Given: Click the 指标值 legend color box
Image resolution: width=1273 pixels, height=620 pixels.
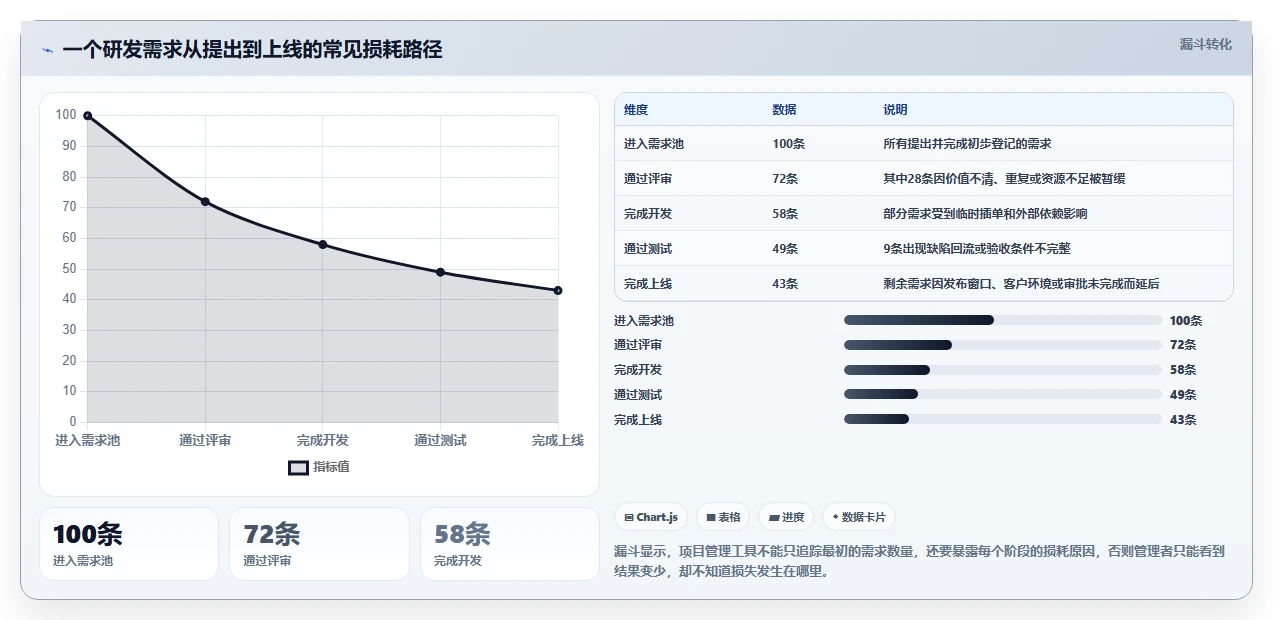Looking at the screenshot, I should 298,467.
